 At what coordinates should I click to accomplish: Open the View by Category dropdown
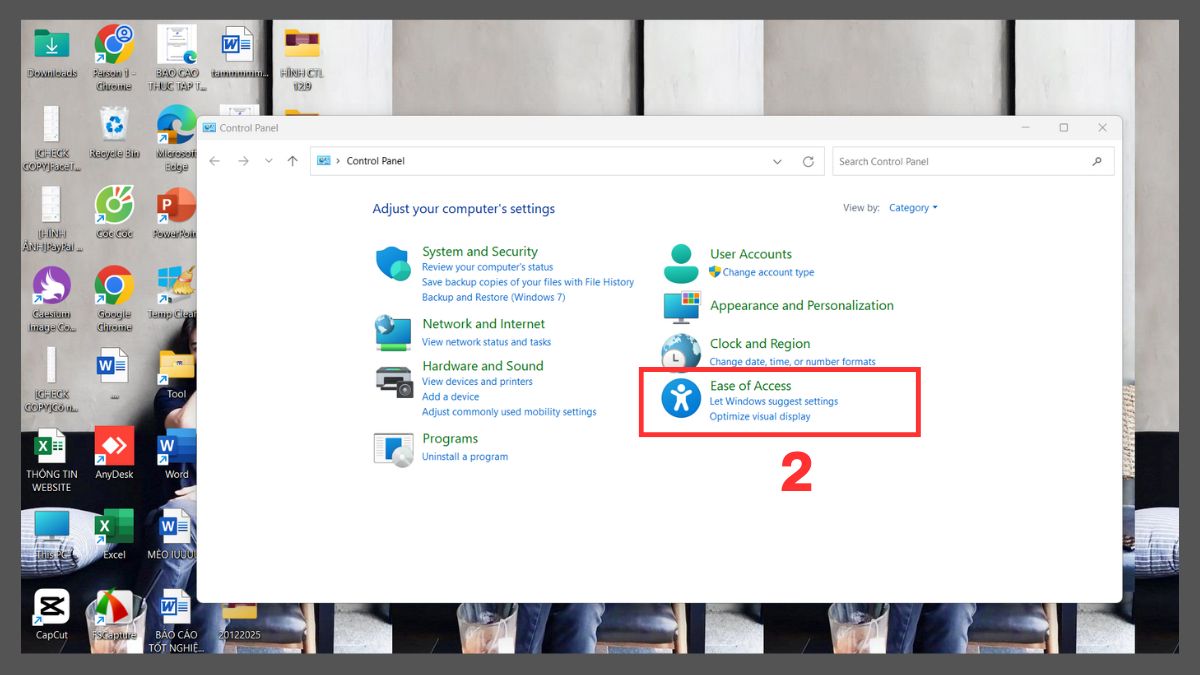913,208
